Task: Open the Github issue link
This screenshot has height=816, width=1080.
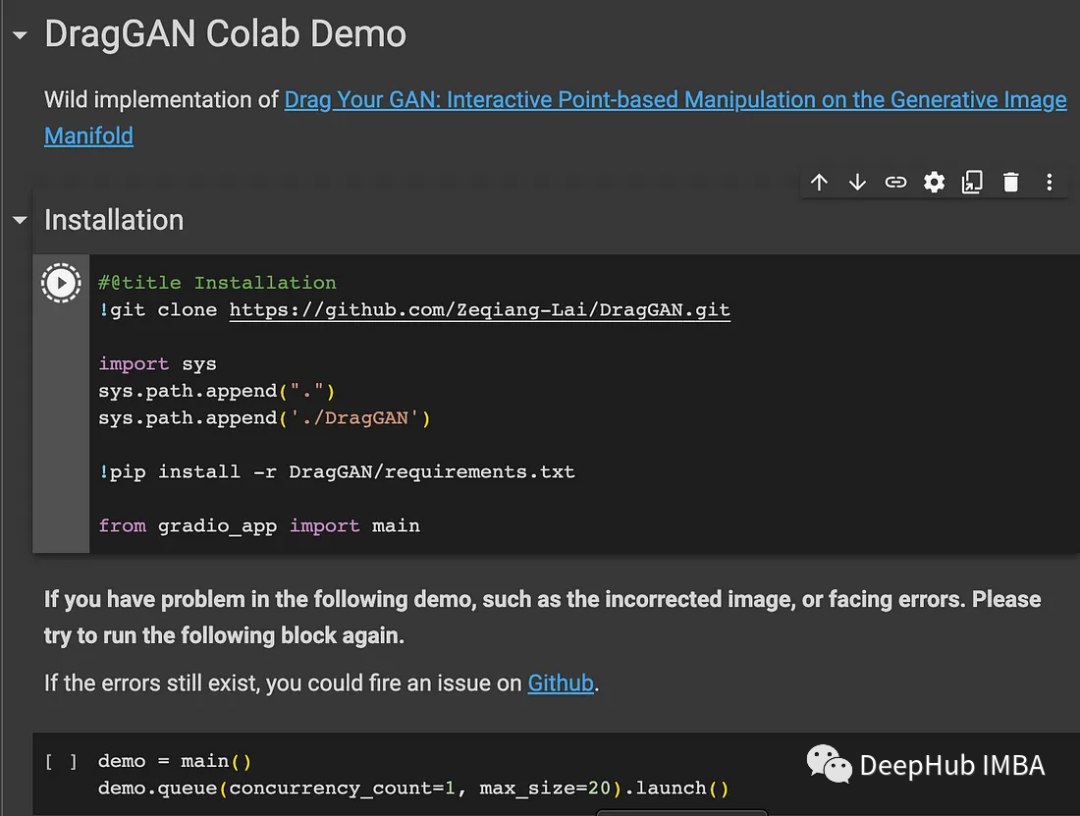Action: pyautogui.click(x=561, y=683)
